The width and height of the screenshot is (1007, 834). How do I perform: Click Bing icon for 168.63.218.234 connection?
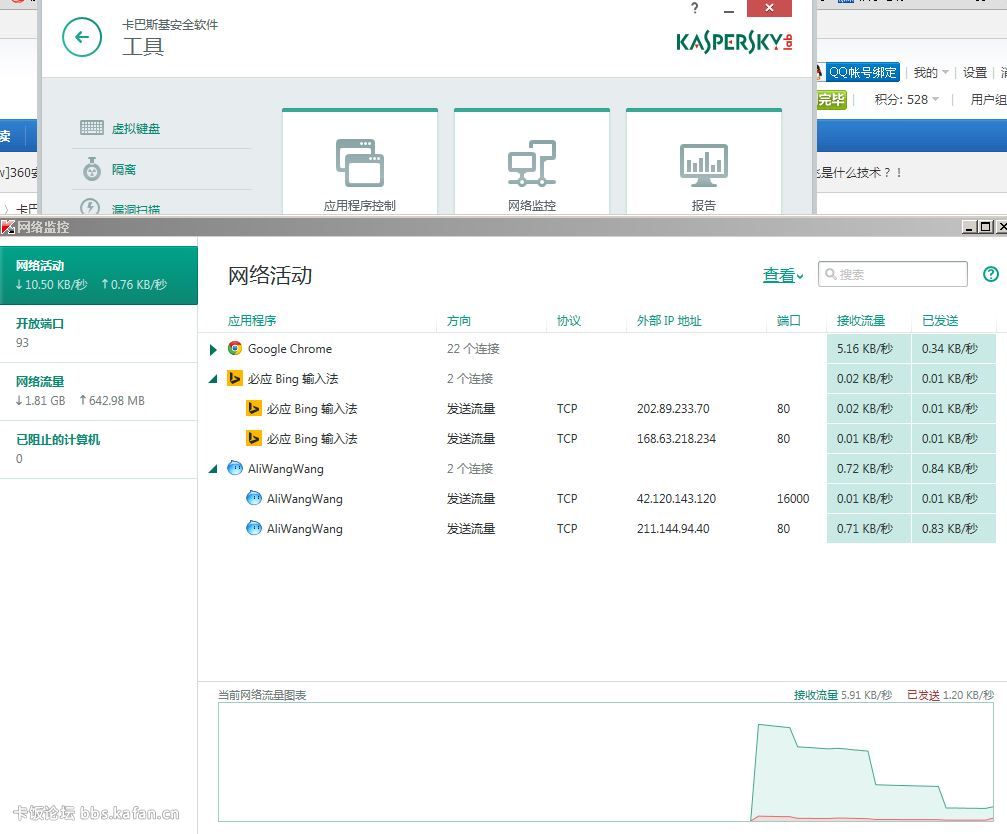pyautogui.click(x=254, y=438)
